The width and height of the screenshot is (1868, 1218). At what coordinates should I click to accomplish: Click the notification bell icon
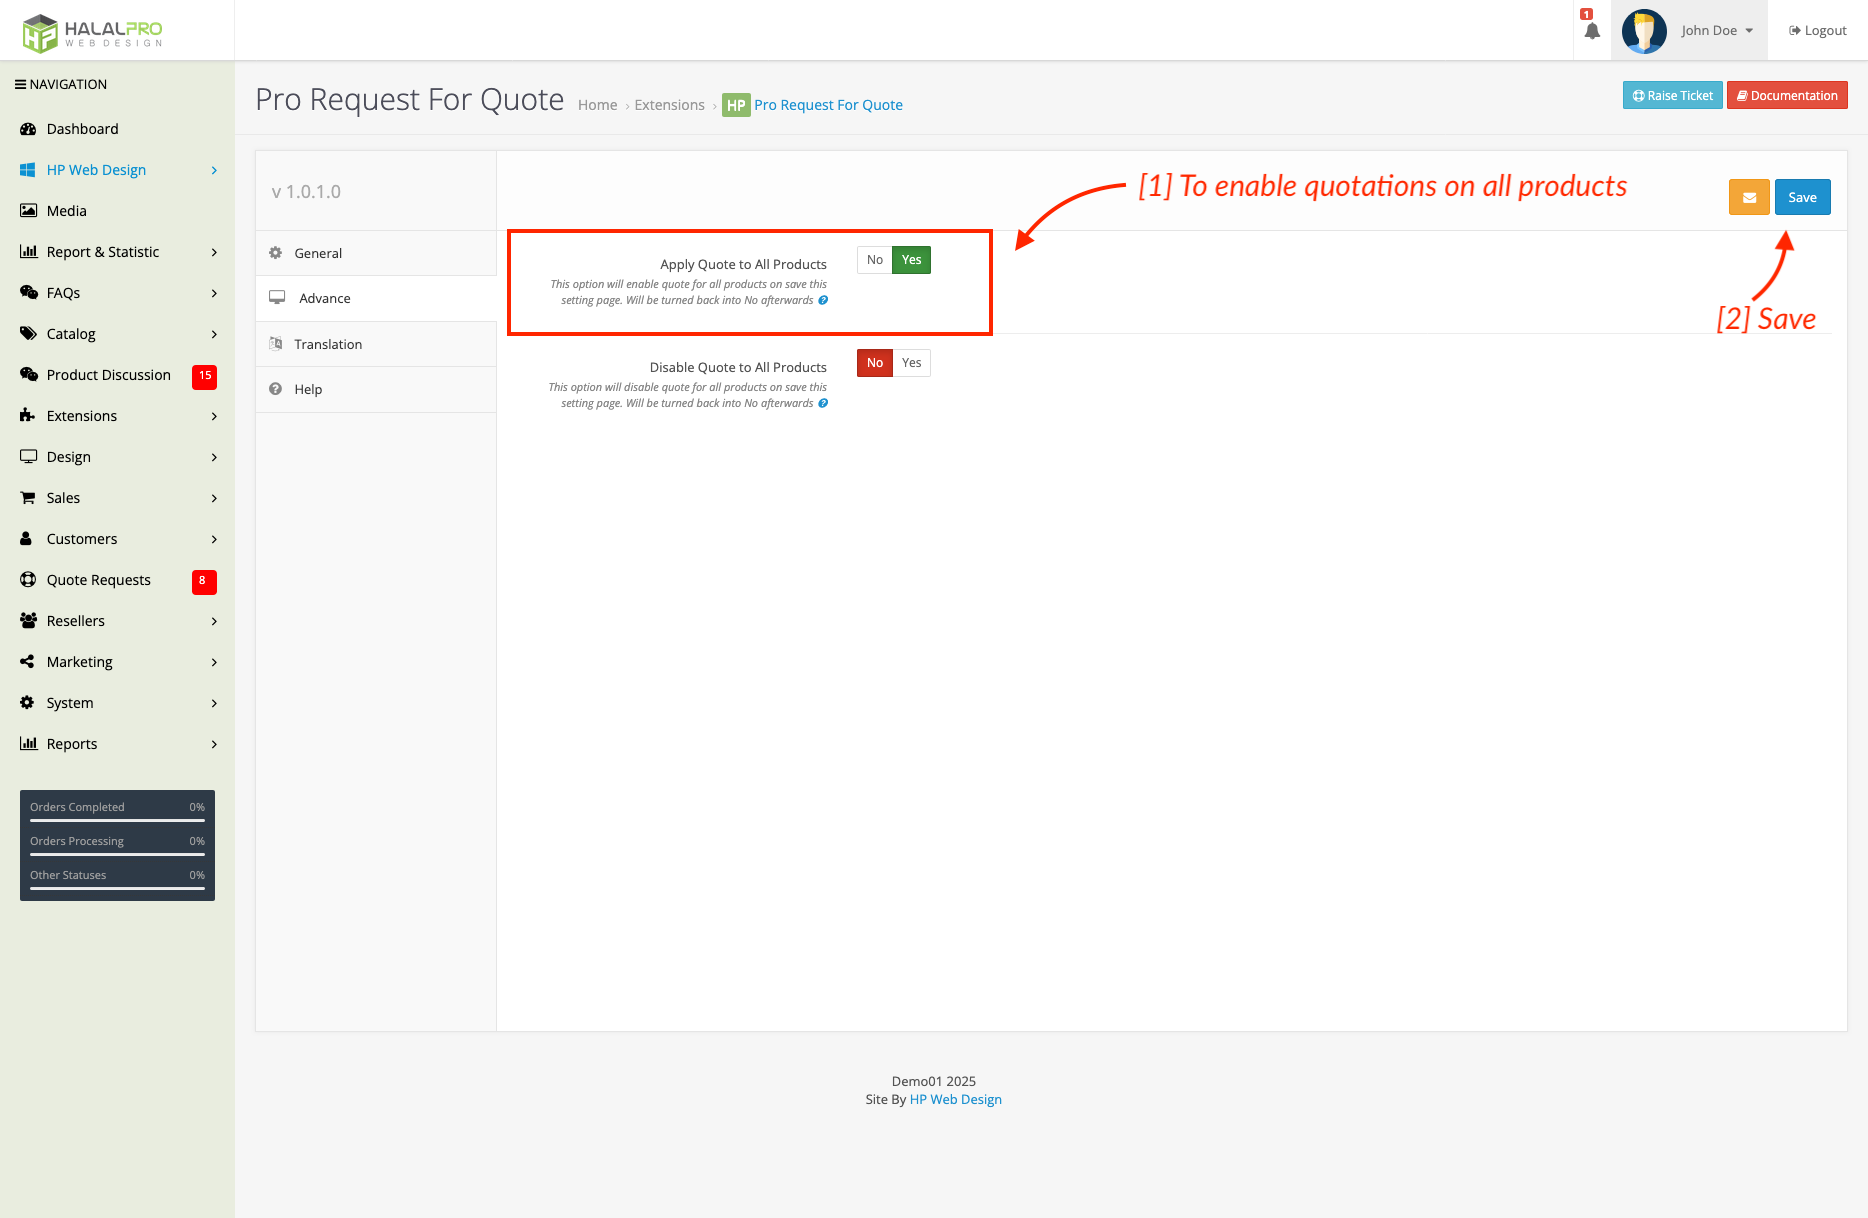(1592, 31)
